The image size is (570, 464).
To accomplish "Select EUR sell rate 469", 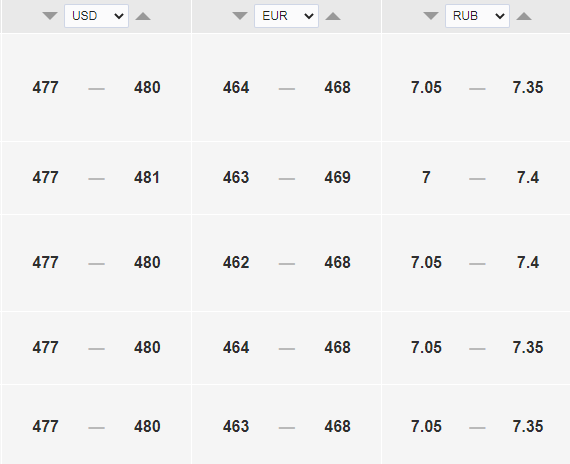I will [x=337, y=178].
